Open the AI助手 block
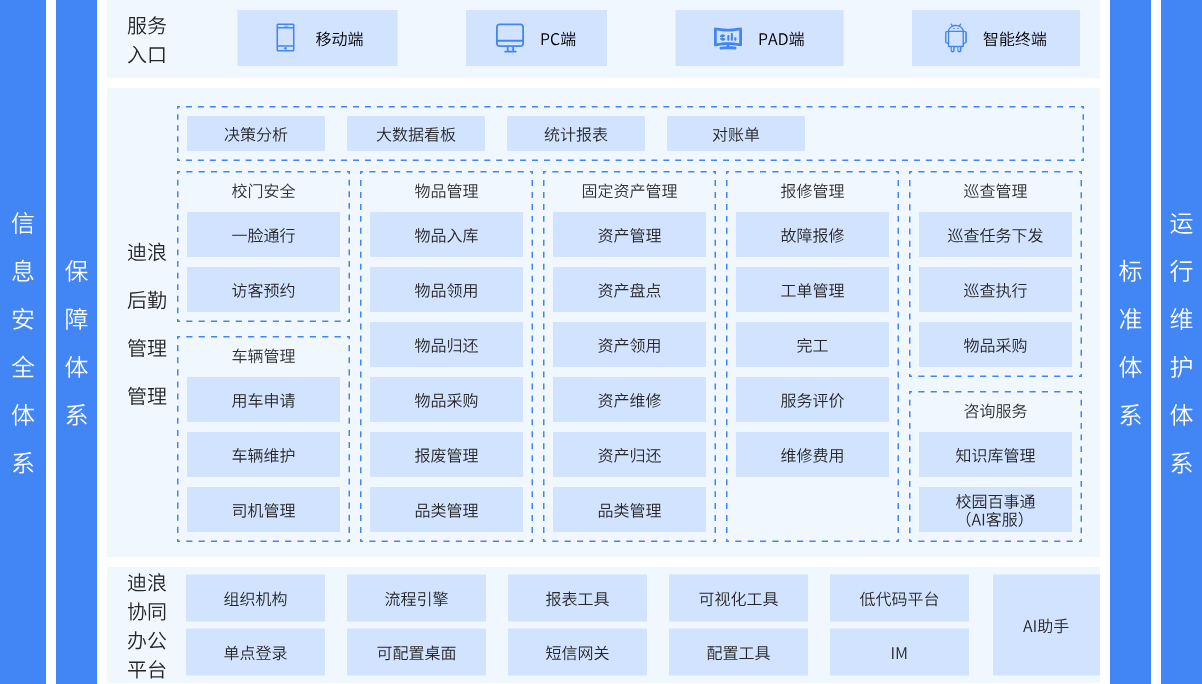This screenshot has height=684, width=1202. [x=1046, y=625]
